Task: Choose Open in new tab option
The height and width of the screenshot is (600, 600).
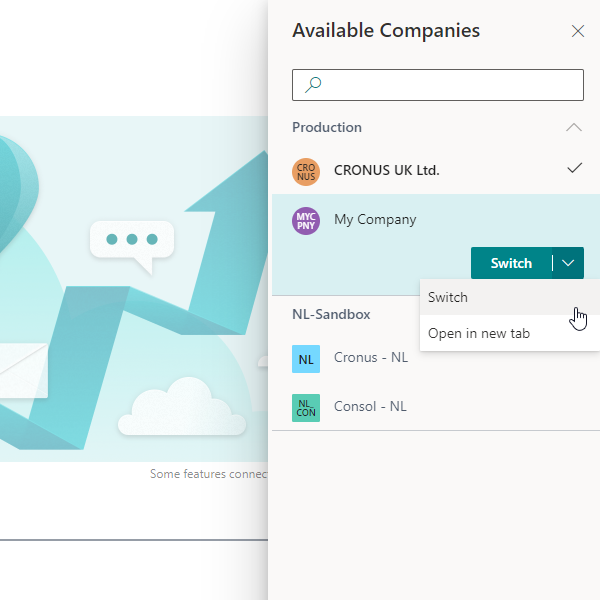Action: click(x=510, y=333)
